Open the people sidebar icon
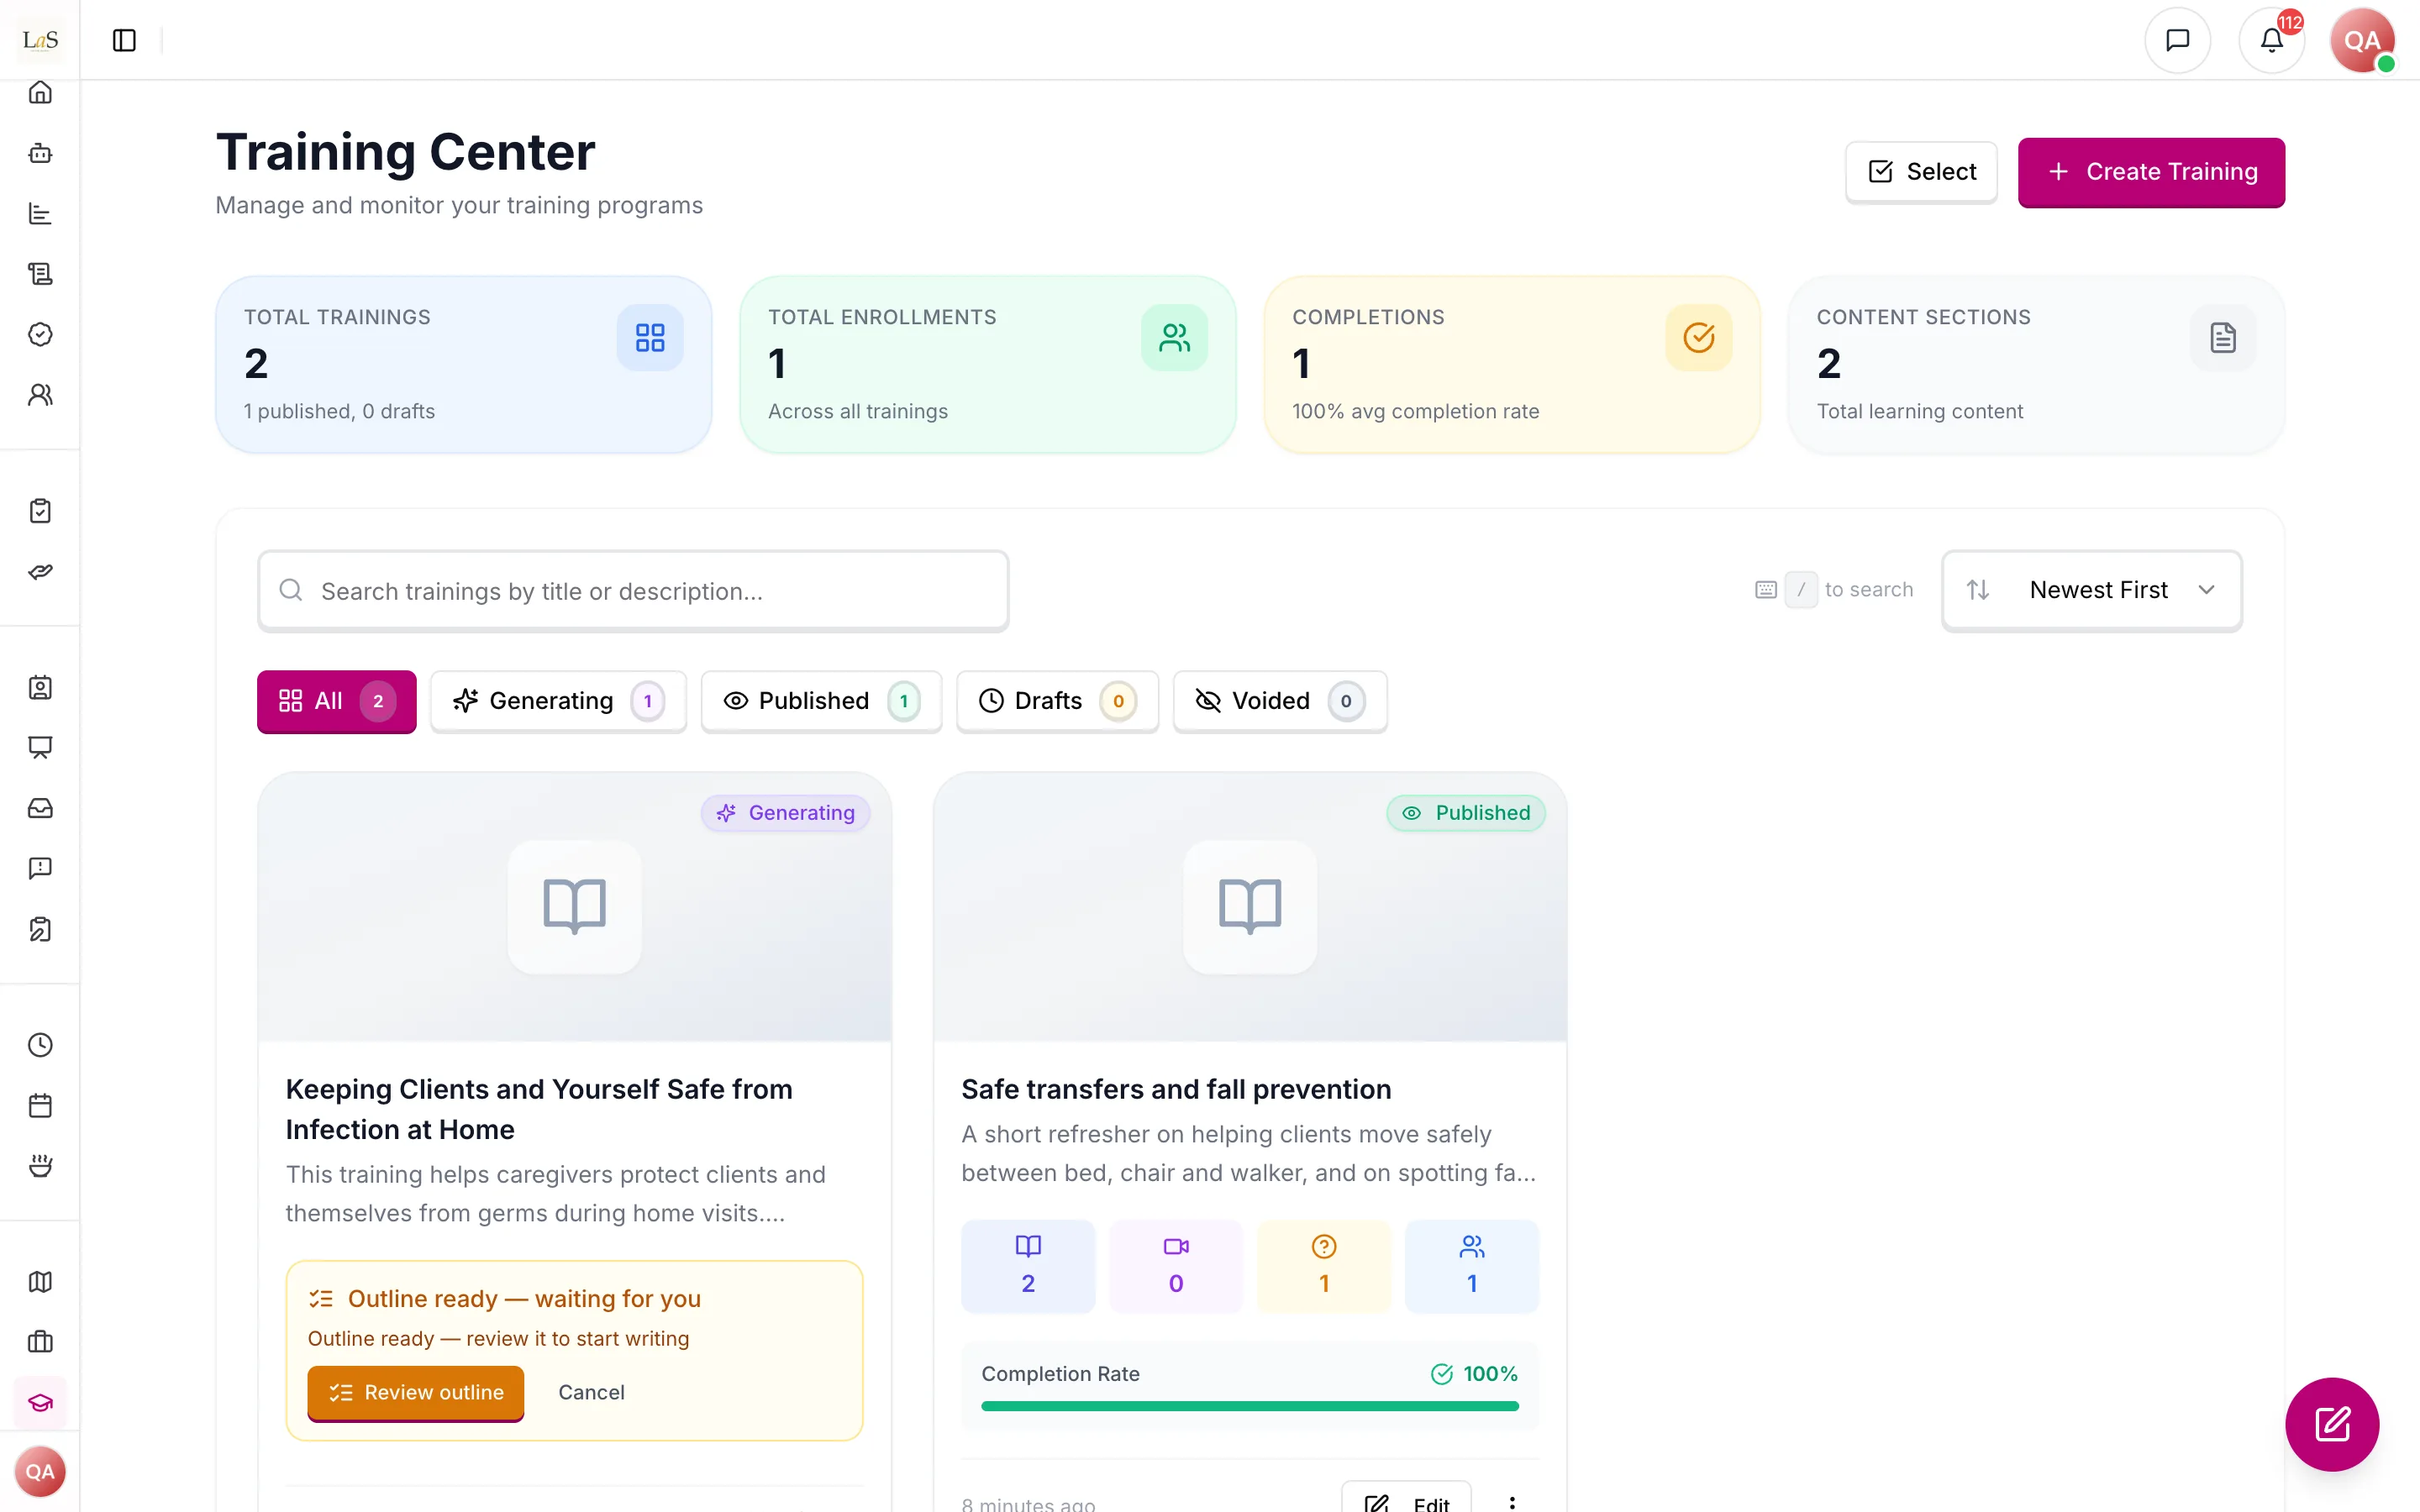2420x1512 pixels. [x=40, y=394]
